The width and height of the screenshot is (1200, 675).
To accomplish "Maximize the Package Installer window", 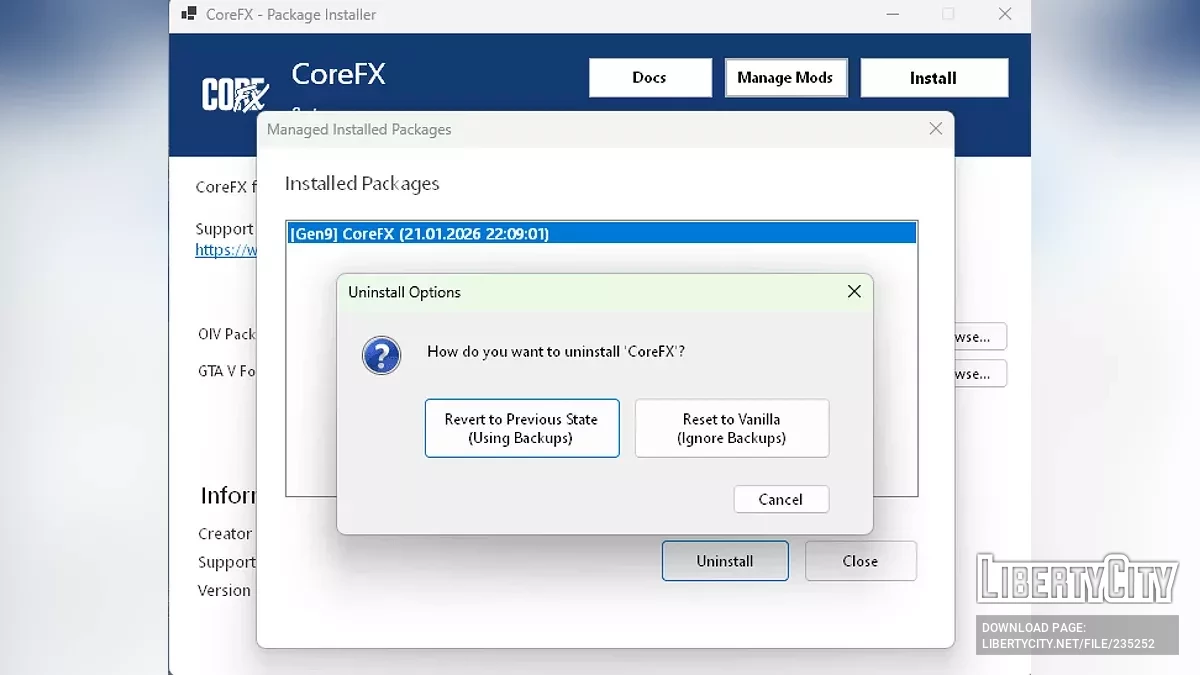I will click(948, 14).
